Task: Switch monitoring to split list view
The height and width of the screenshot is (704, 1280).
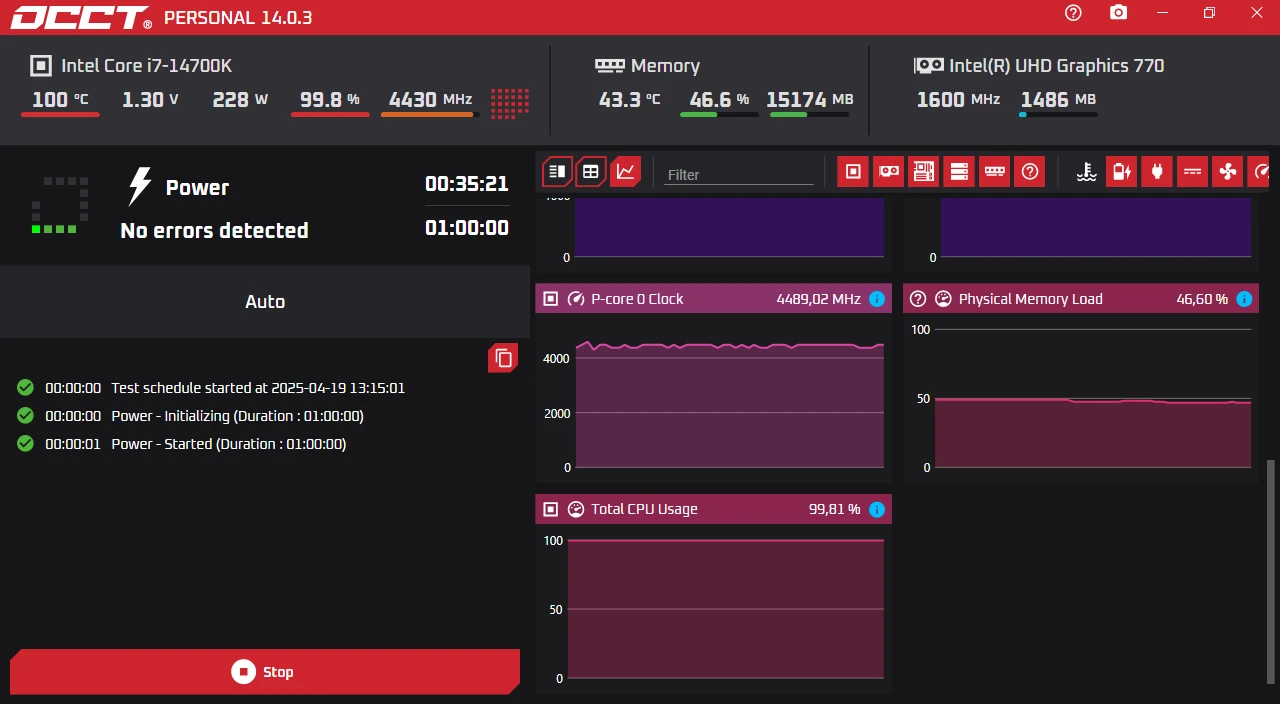Action: point(557,172)
